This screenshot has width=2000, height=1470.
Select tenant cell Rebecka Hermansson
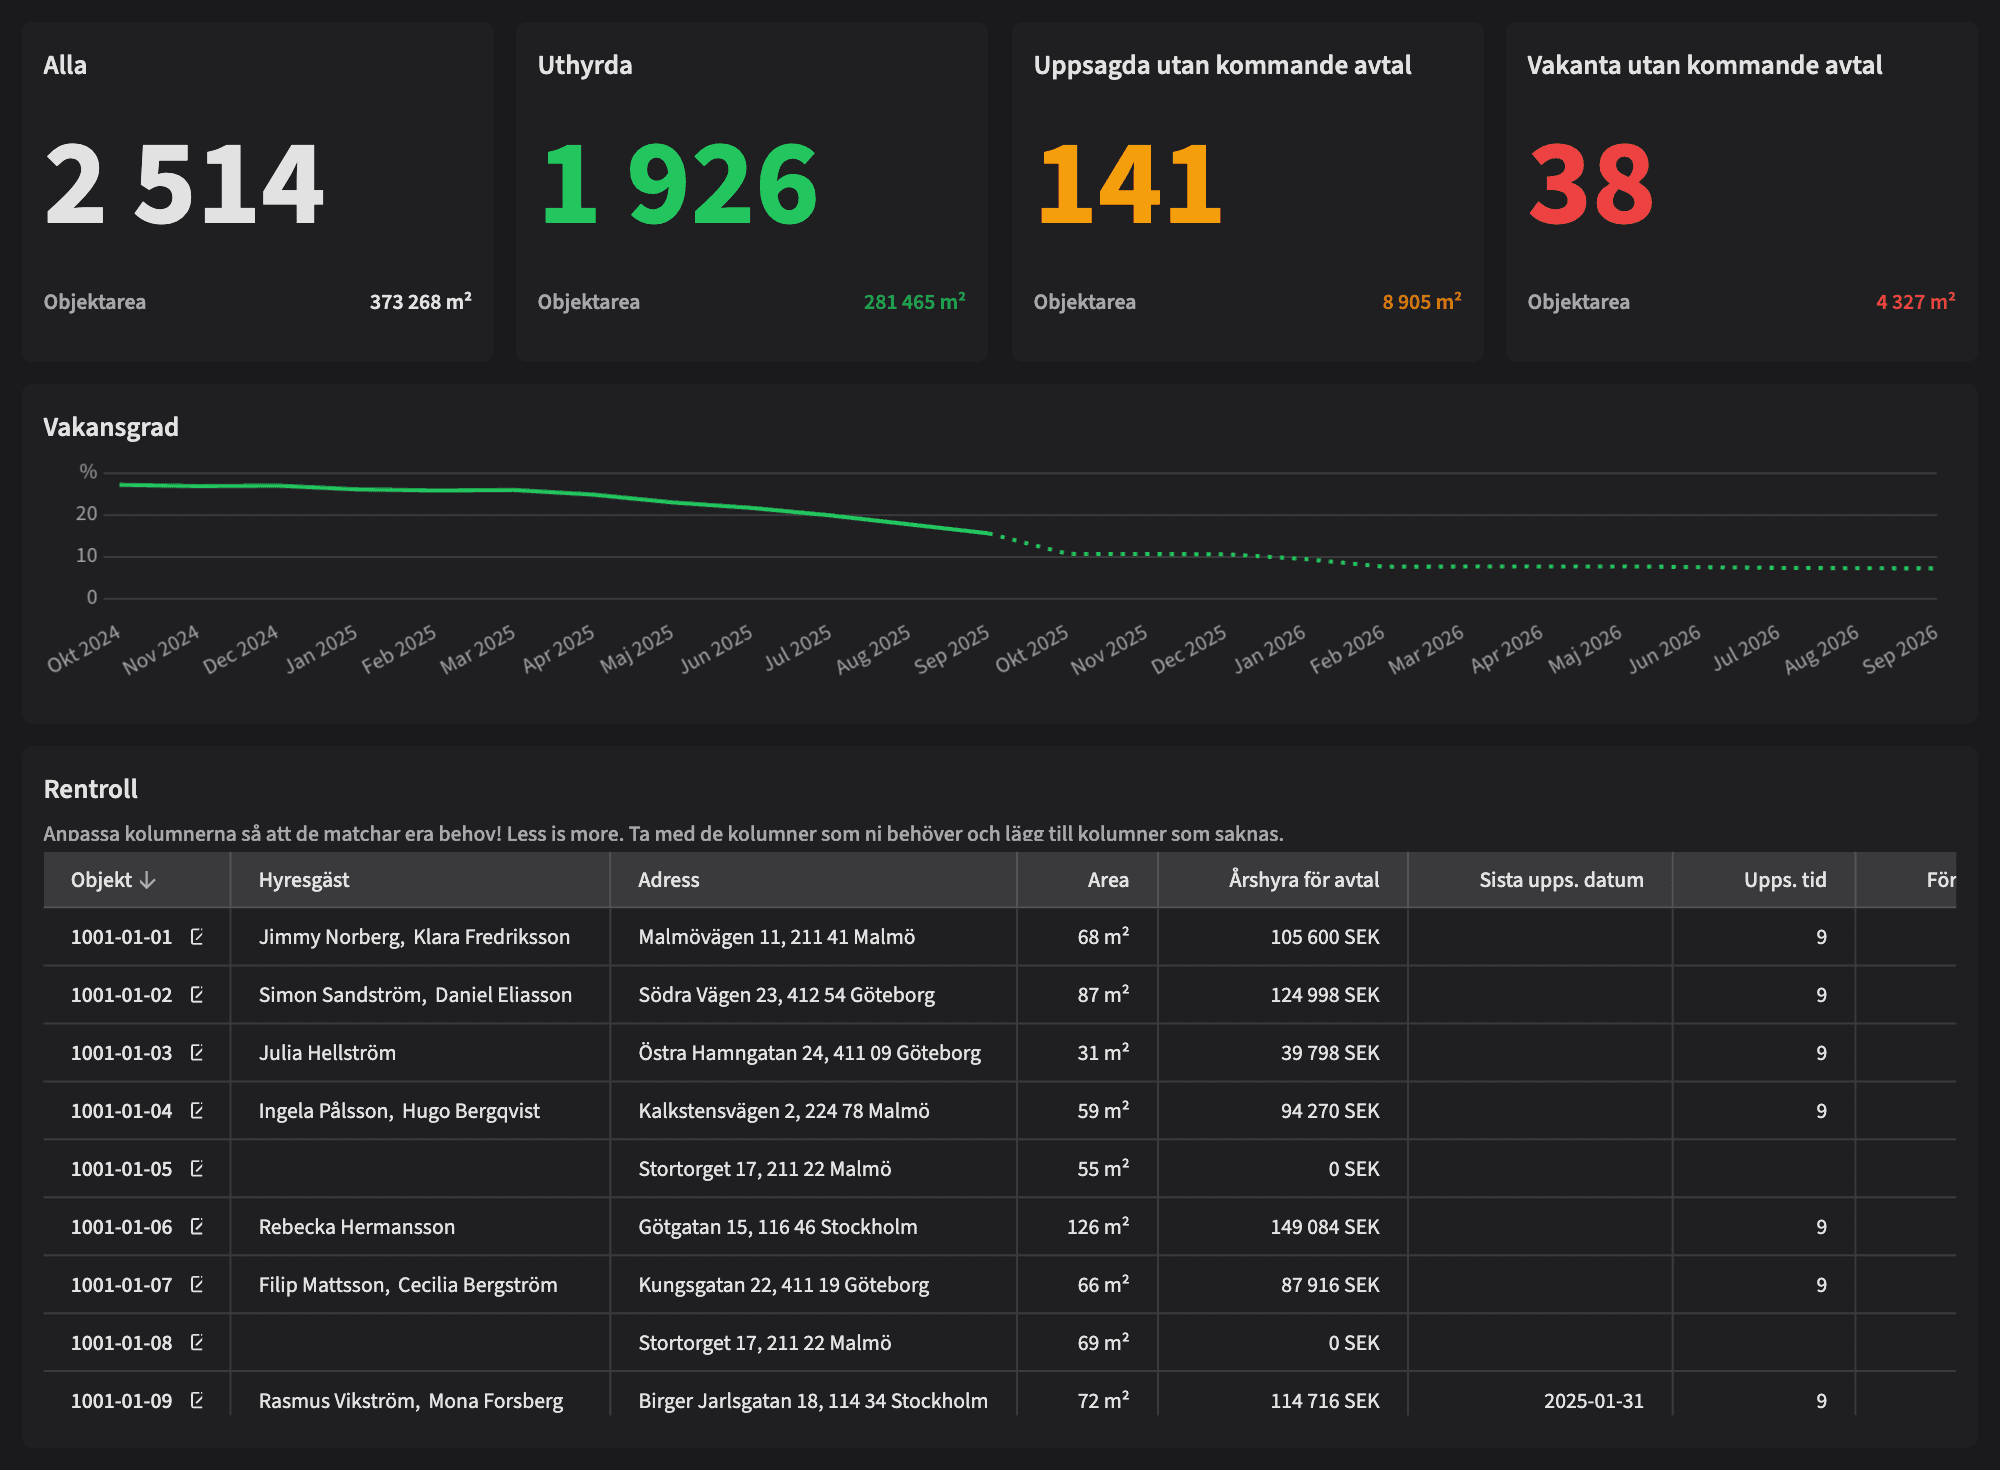[357, 1227]
